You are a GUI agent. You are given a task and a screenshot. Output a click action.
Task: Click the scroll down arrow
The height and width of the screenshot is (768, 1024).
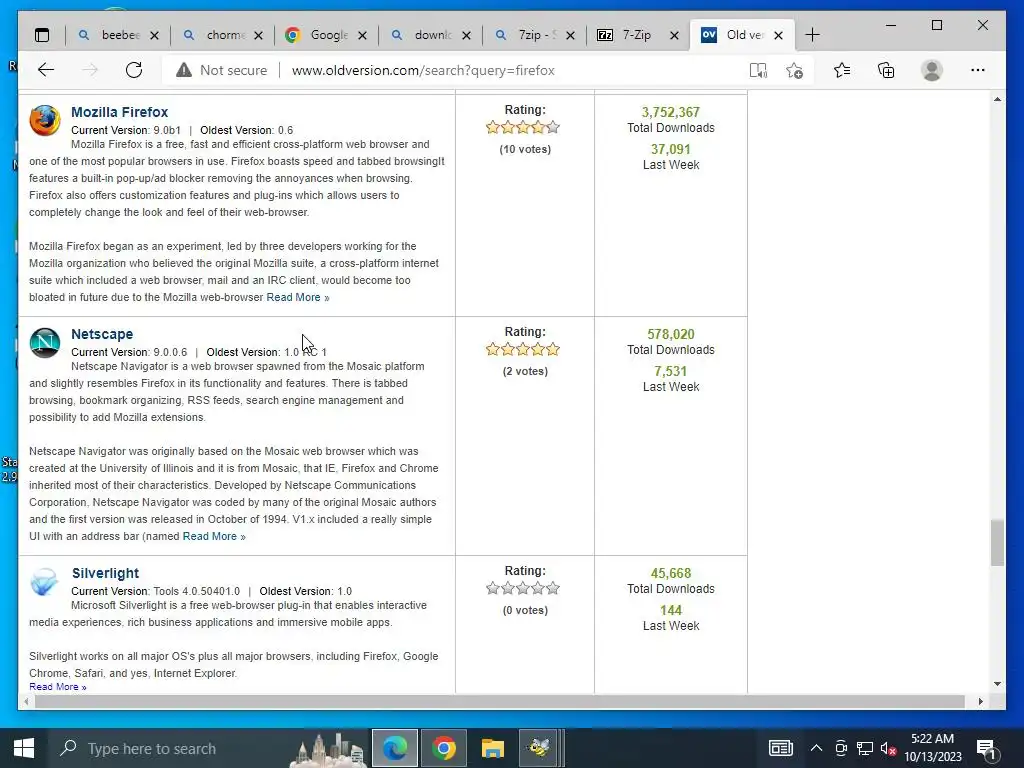click(997, 684)
